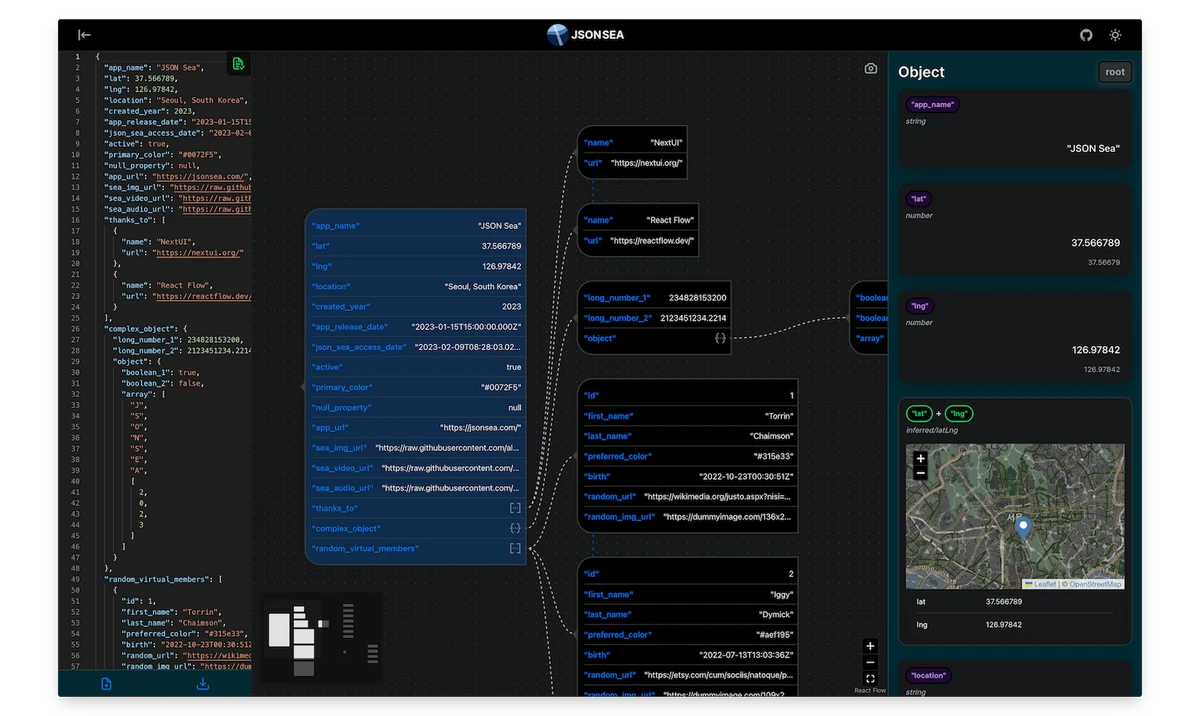Viewport: 1200px width, 716px height.
Task: Expand the "complex_object" braces icon
Action: [515, 528]
